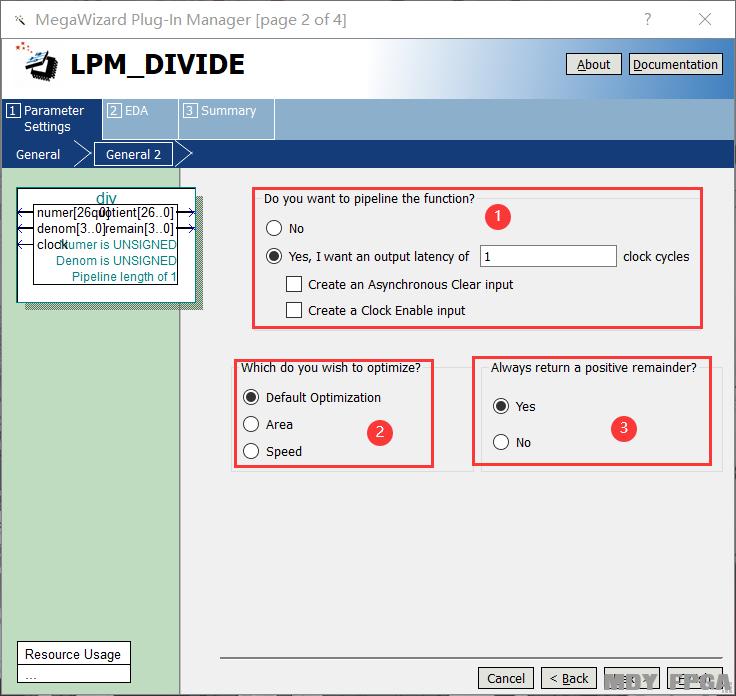
Task: Go to the General sub-page
Action: [38, 154]
